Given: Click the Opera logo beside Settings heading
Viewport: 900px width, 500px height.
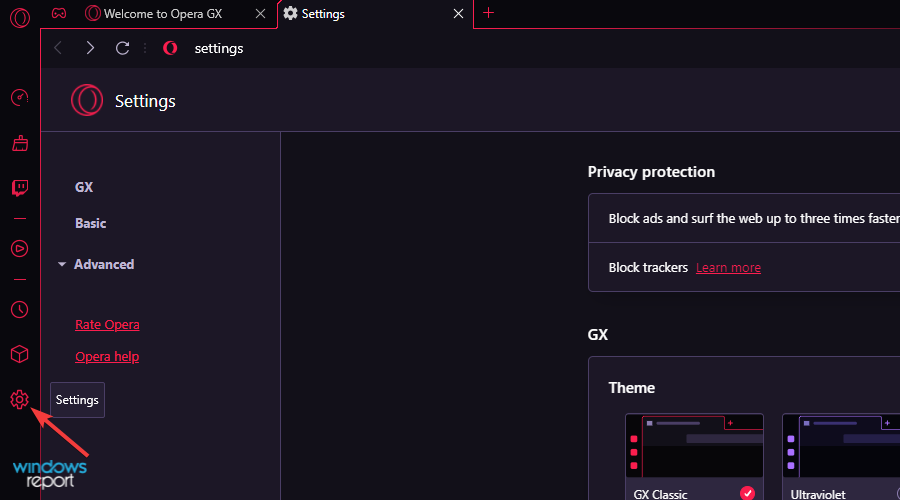Looking at the screenshot, I should tap(87, 100).
